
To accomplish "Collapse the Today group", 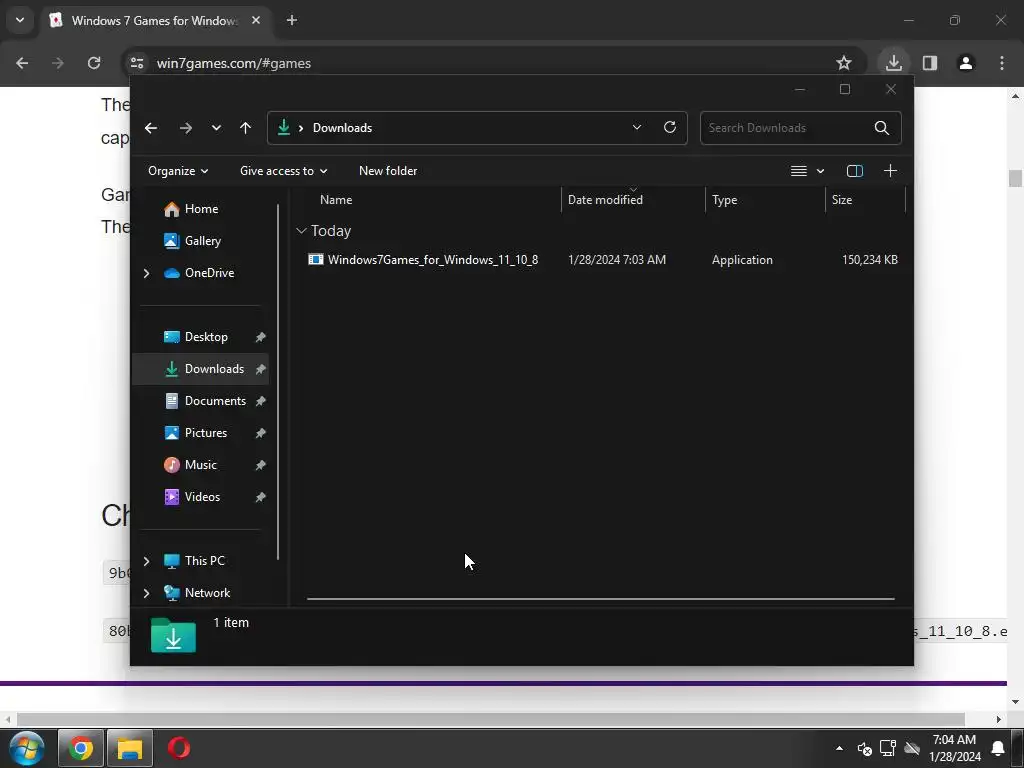I will (x=301, y=231).
